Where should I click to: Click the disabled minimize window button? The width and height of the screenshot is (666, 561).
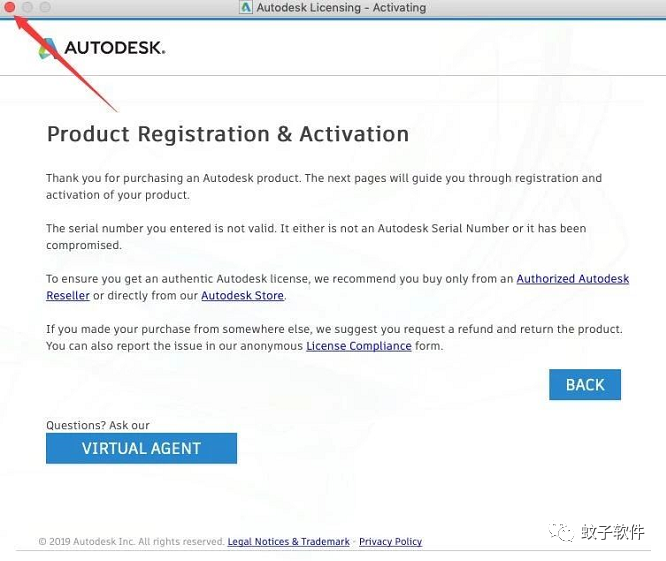[x=27, y=7]
